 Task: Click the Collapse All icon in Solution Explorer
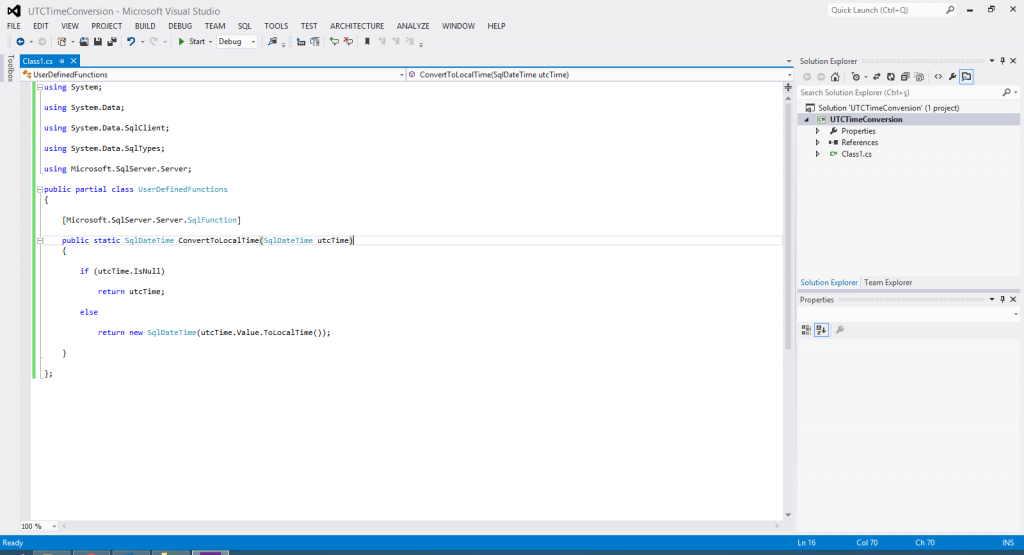[x=905, y=77]
